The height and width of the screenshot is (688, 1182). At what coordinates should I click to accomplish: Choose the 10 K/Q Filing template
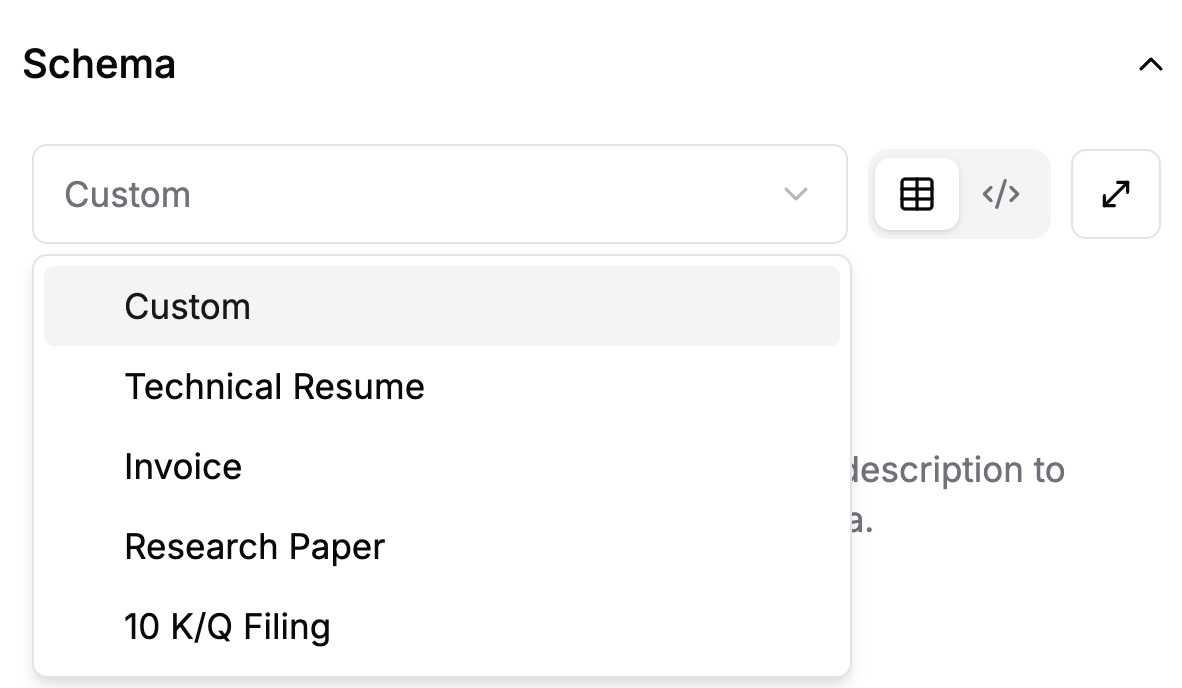point(442,626)
